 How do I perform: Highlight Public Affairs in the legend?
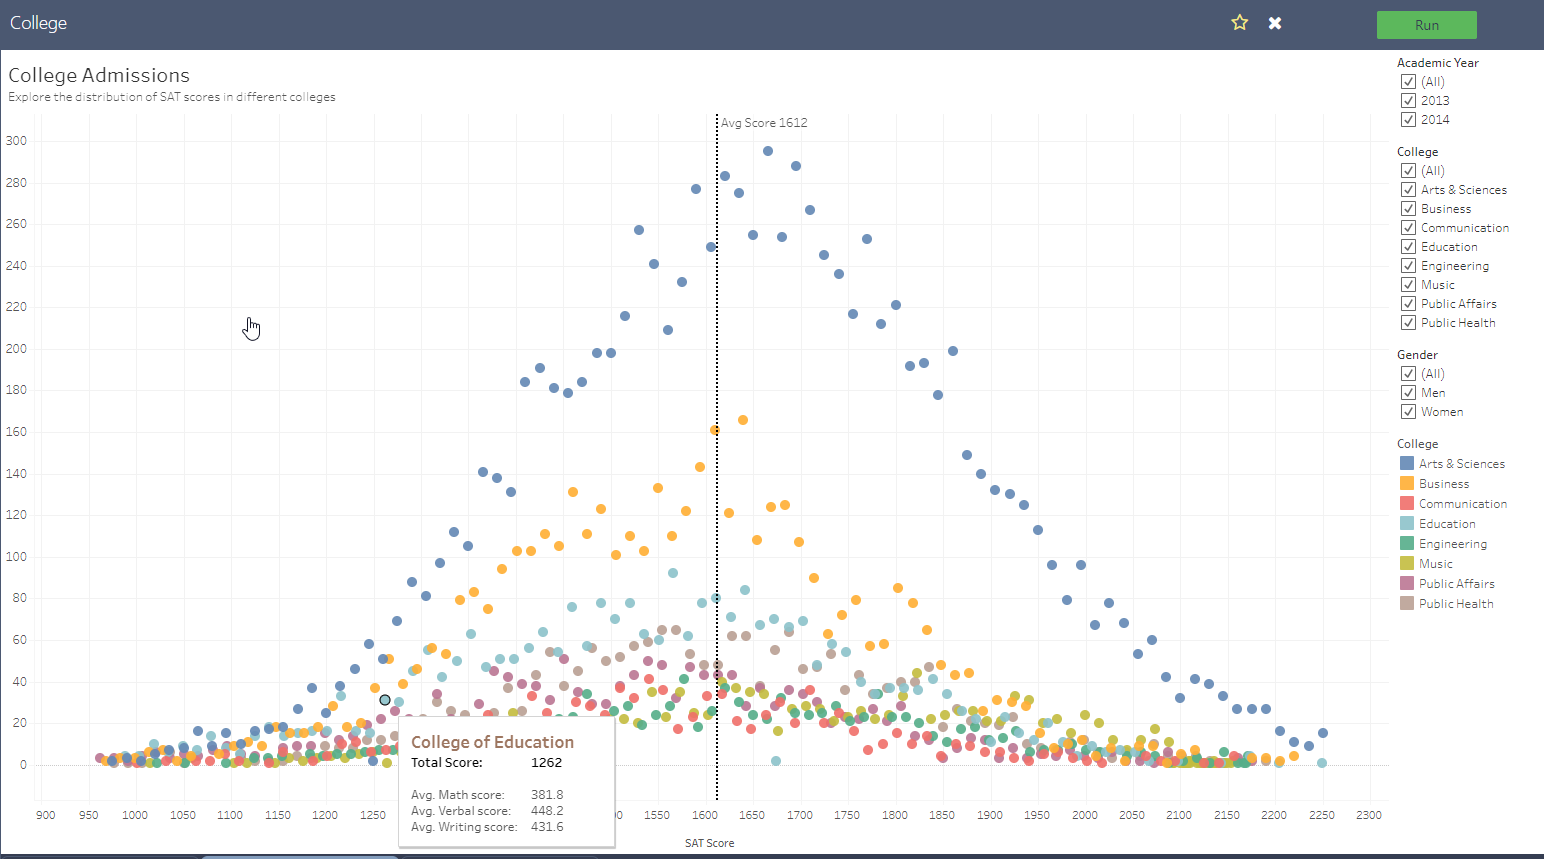(1456, 583)
